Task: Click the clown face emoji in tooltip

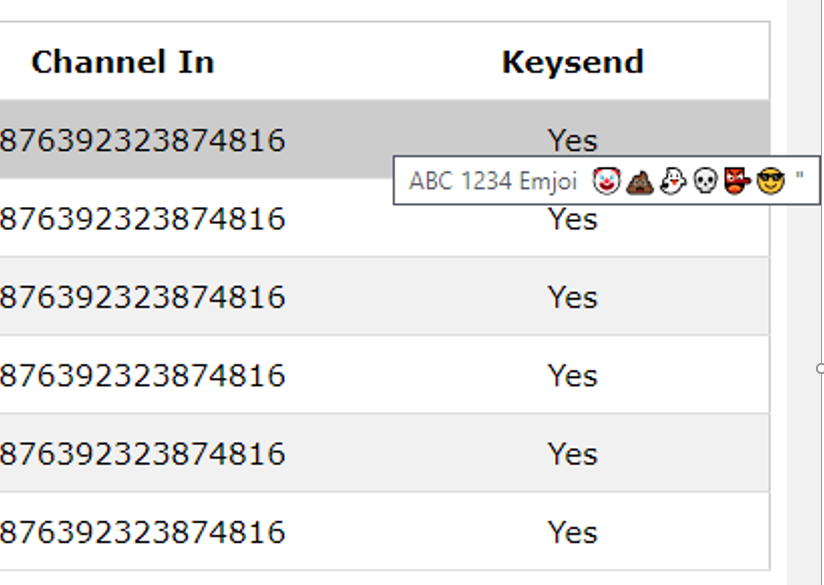Action: 605,181
